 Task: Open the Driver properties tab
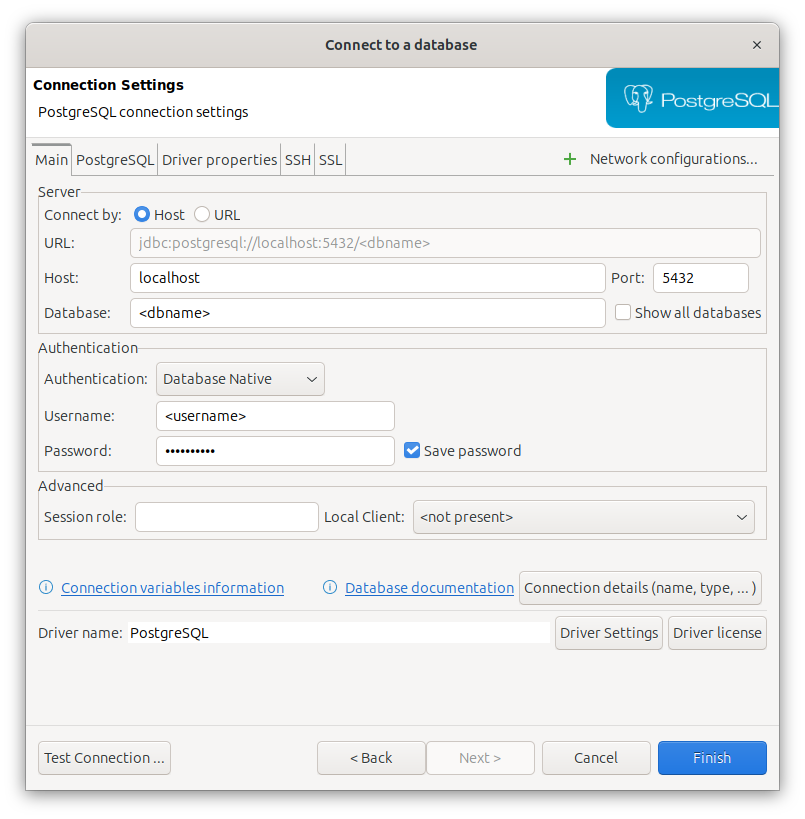tap(219, 159)
